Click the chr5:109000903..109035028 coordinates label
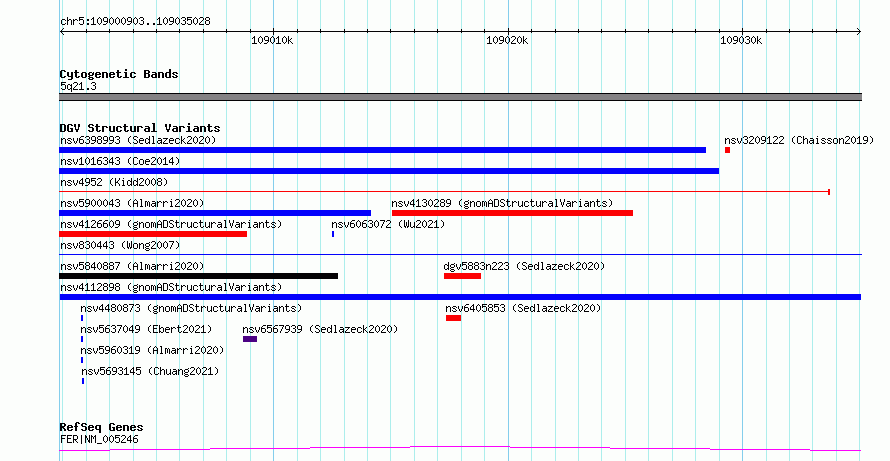890x461 pixels. [x=135, y=22]
